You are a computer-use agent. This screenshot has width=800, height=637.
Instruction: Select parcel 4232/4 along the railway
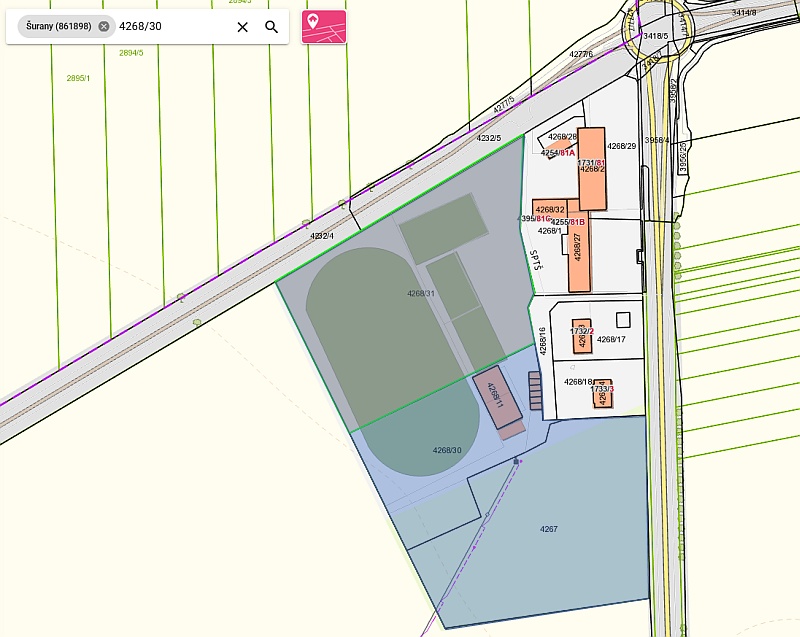(322, 236)
